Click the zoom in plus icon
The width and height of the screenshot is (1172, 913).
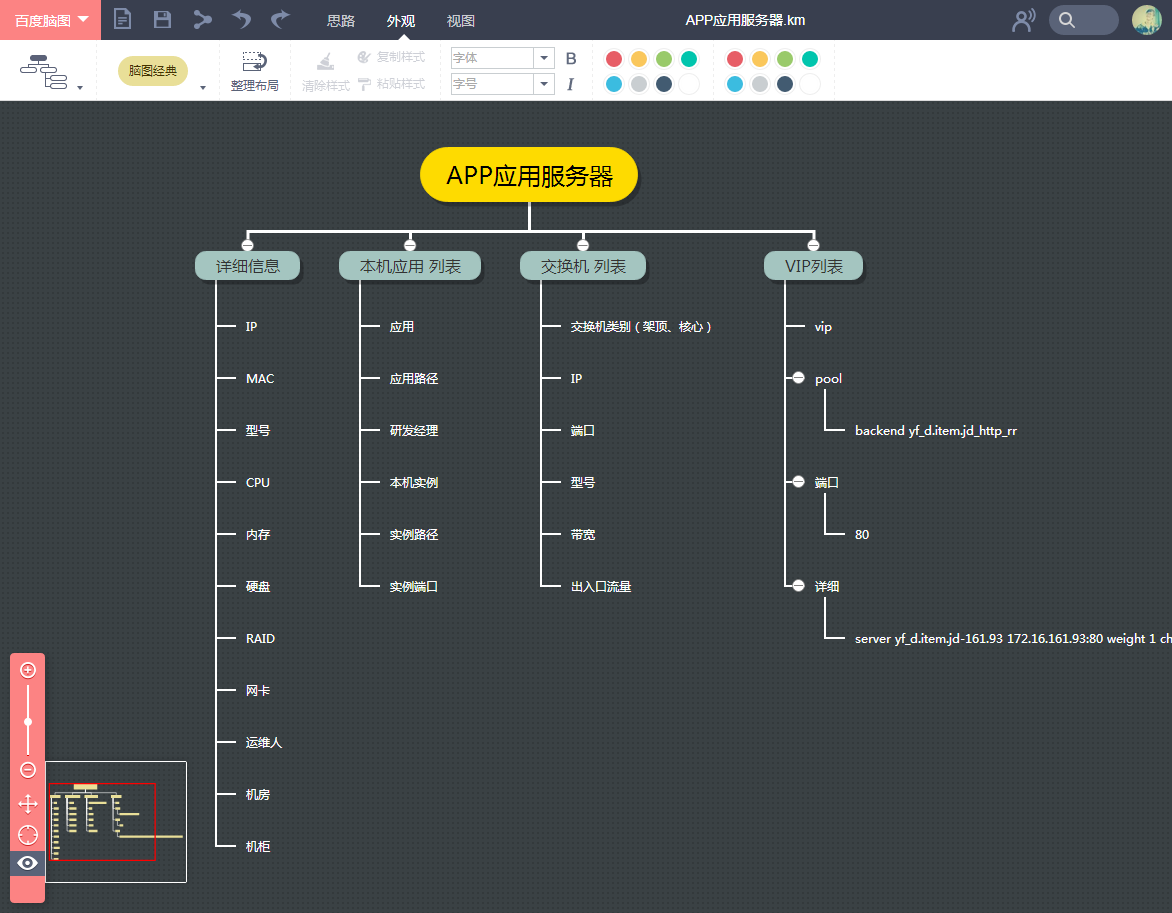[28, 670]
